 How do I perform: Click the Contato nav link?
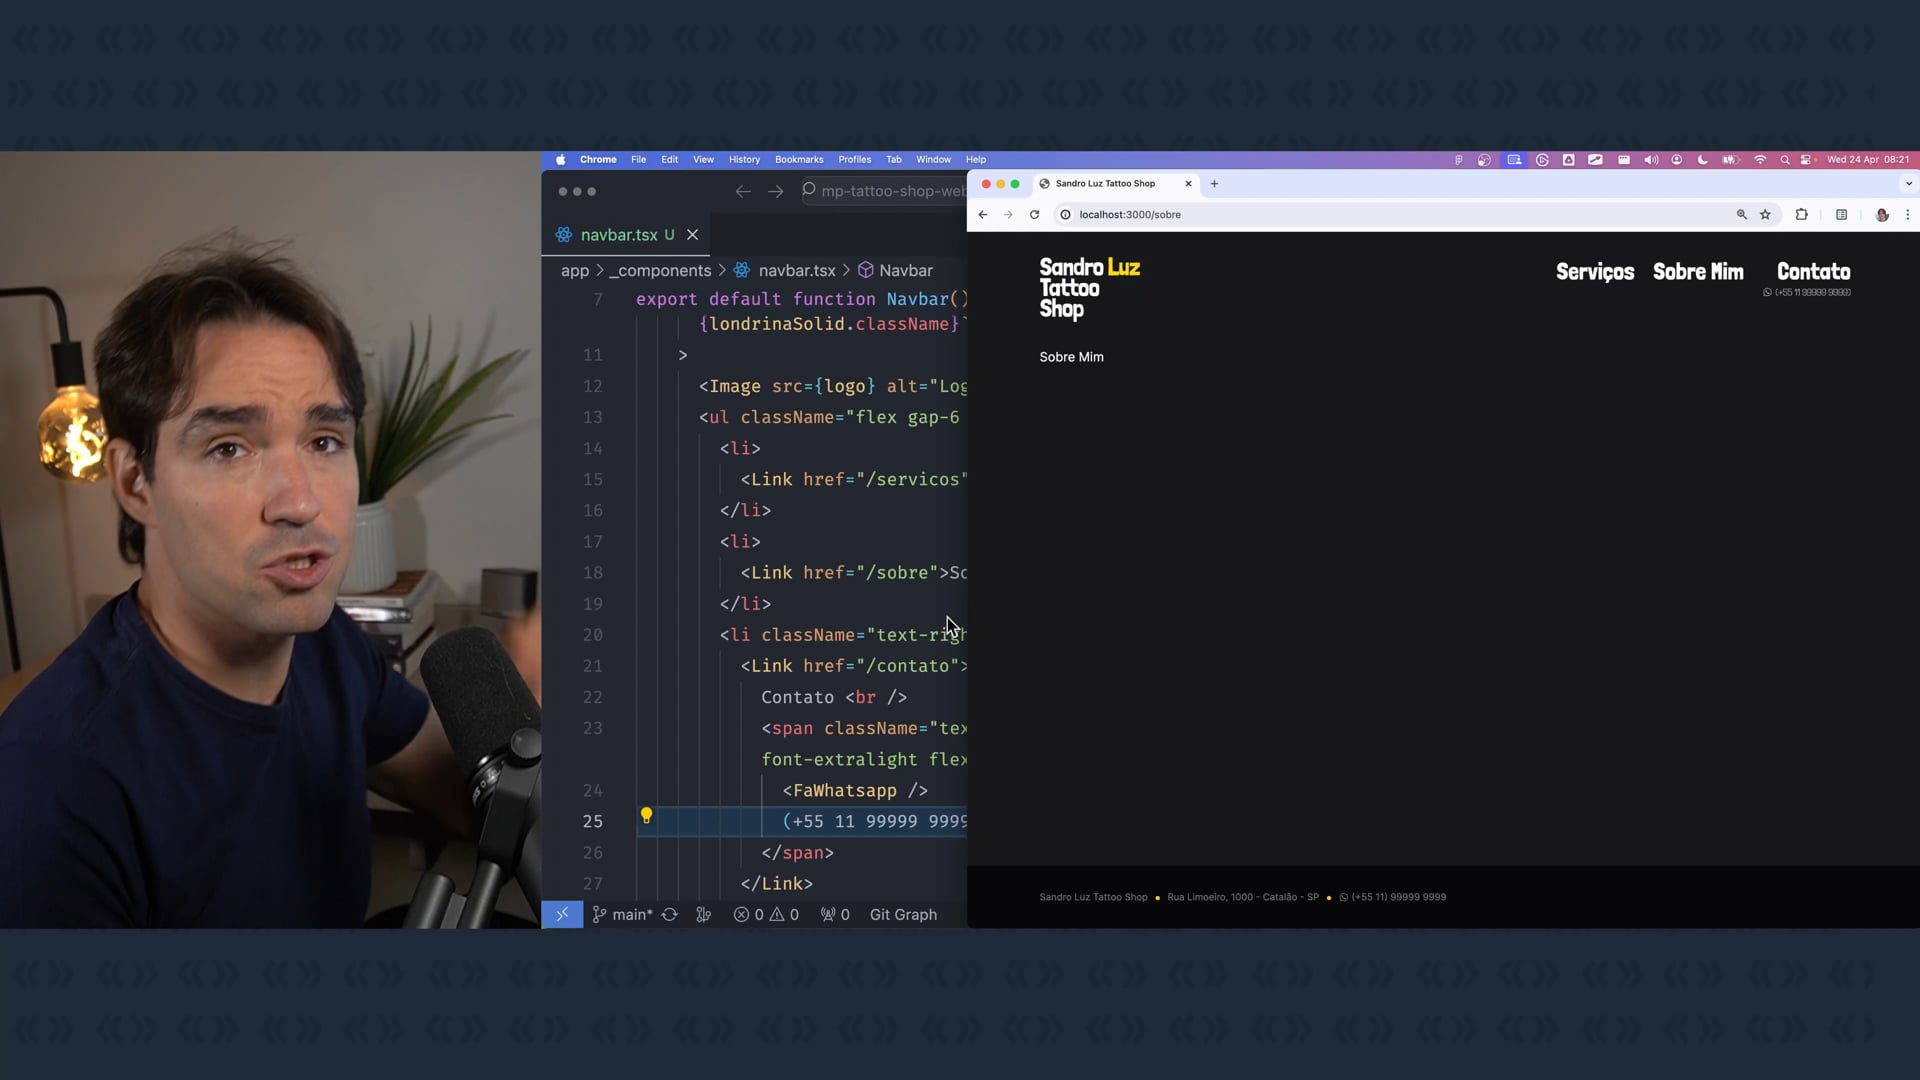click(1812, 272)
